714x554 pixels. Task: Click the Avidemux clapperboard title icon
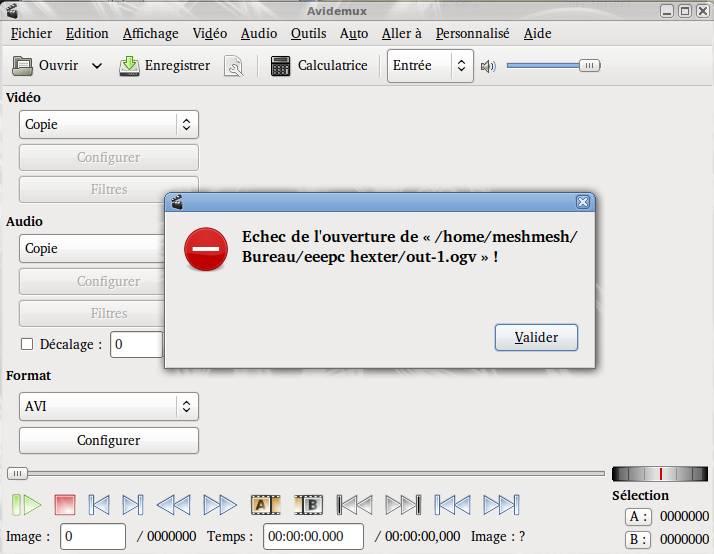point(13,10)
